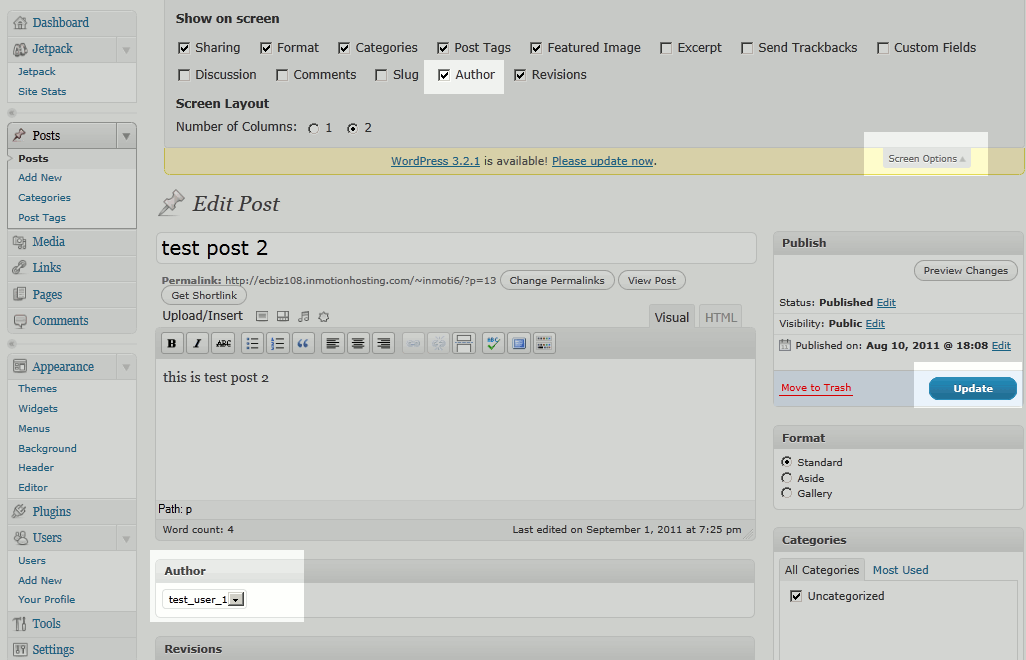Click the Bold formatting button
1026x660 pixels.
[173, 343]
